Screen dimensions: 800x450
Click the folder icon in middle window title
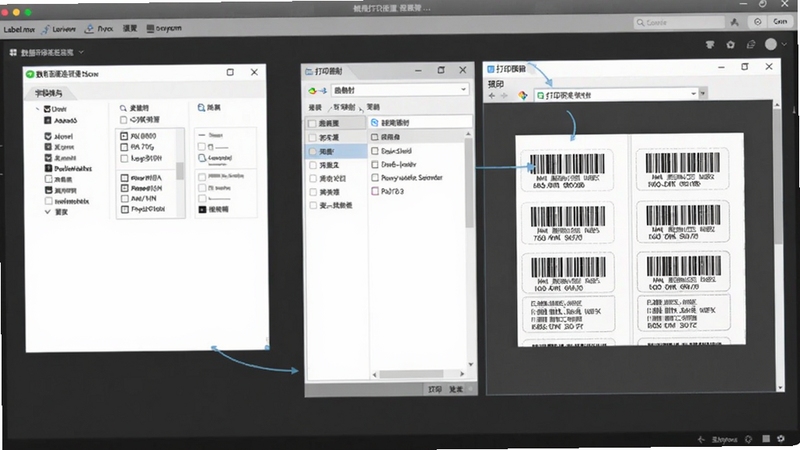coord(309,71)
